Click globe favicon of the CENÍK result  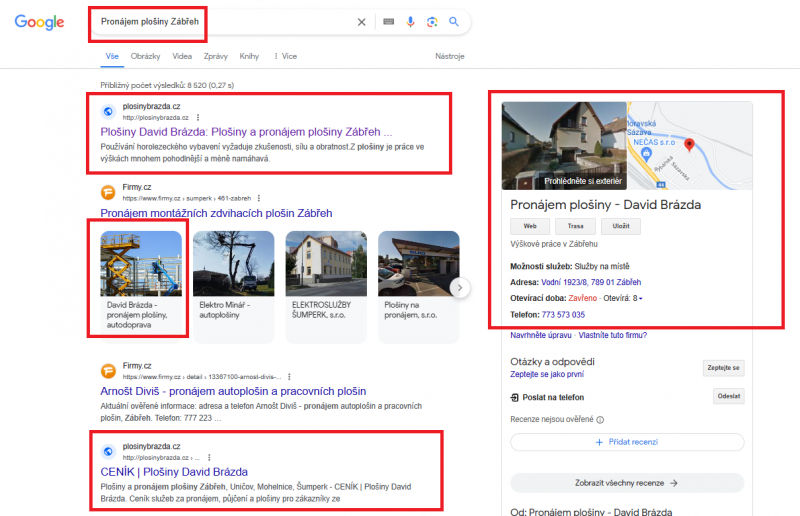click(x=108, y=451)
